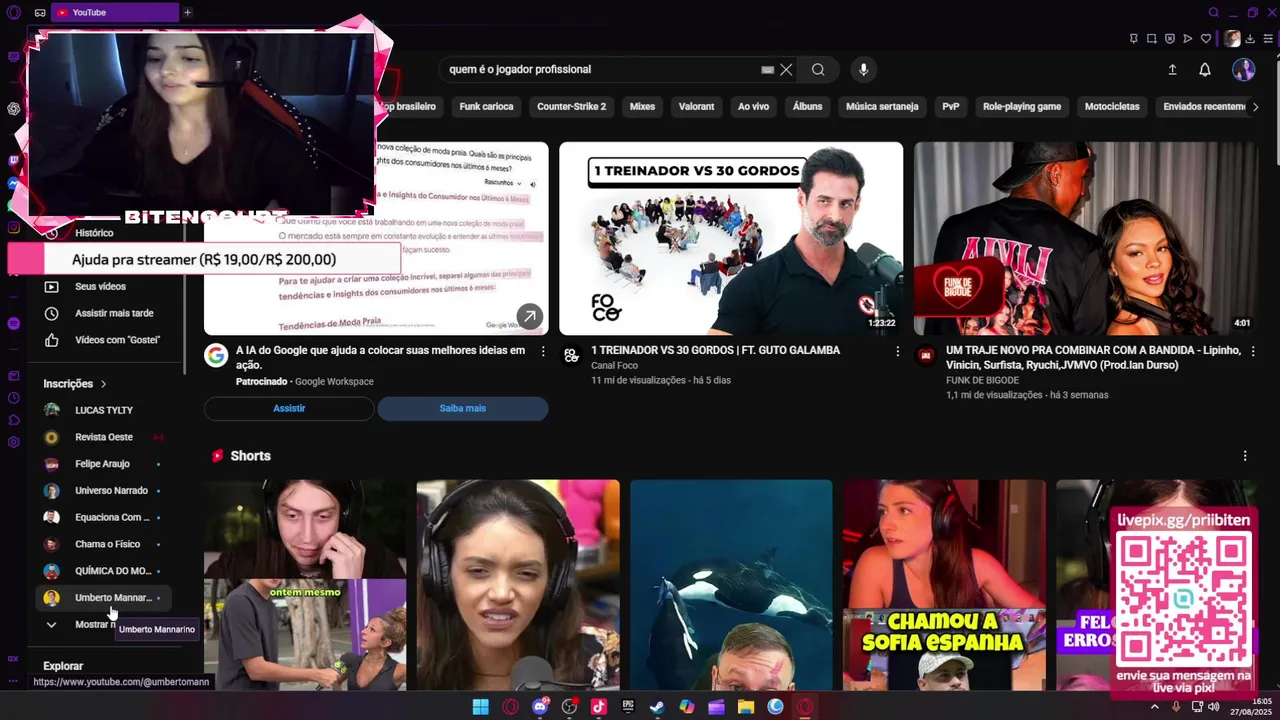Expand the Inscrições section arrow

point(103,384)
